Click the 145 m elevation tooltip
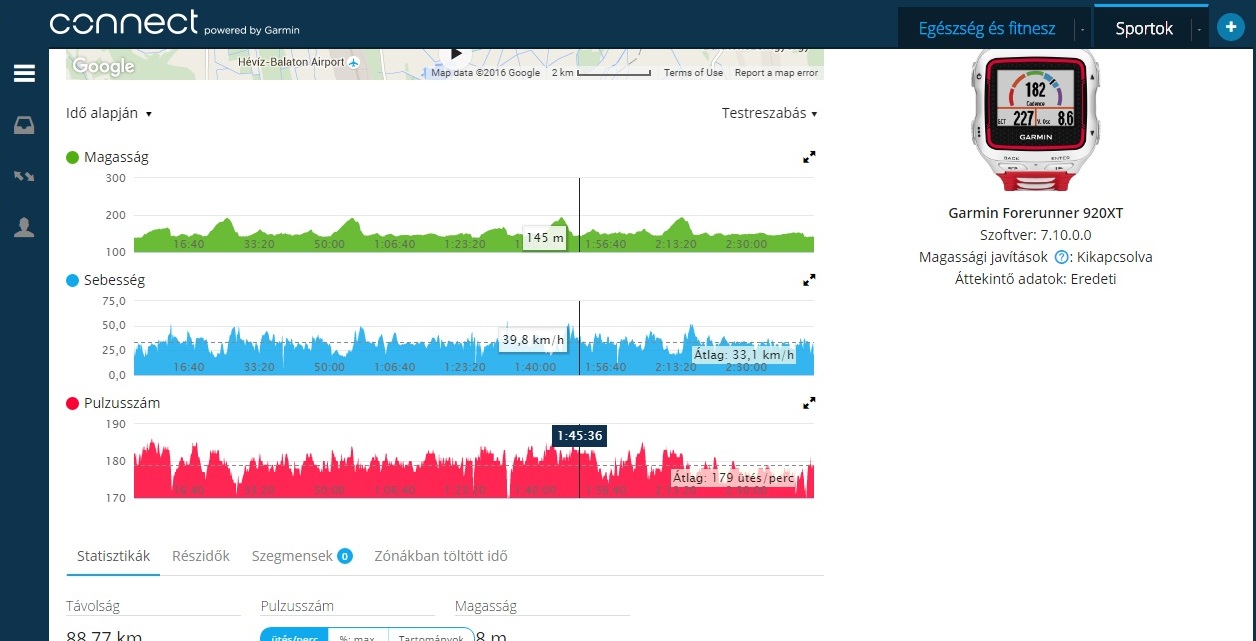The width and height of the screenshot is (1256, 641). coord(544,238)
